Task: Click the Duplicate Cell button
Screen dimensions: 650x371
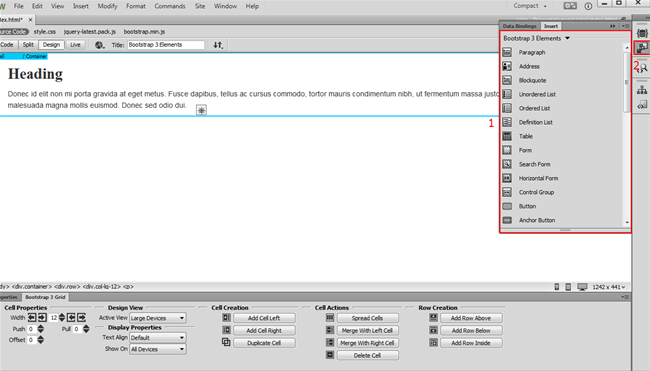Action: tap(264, 343)
